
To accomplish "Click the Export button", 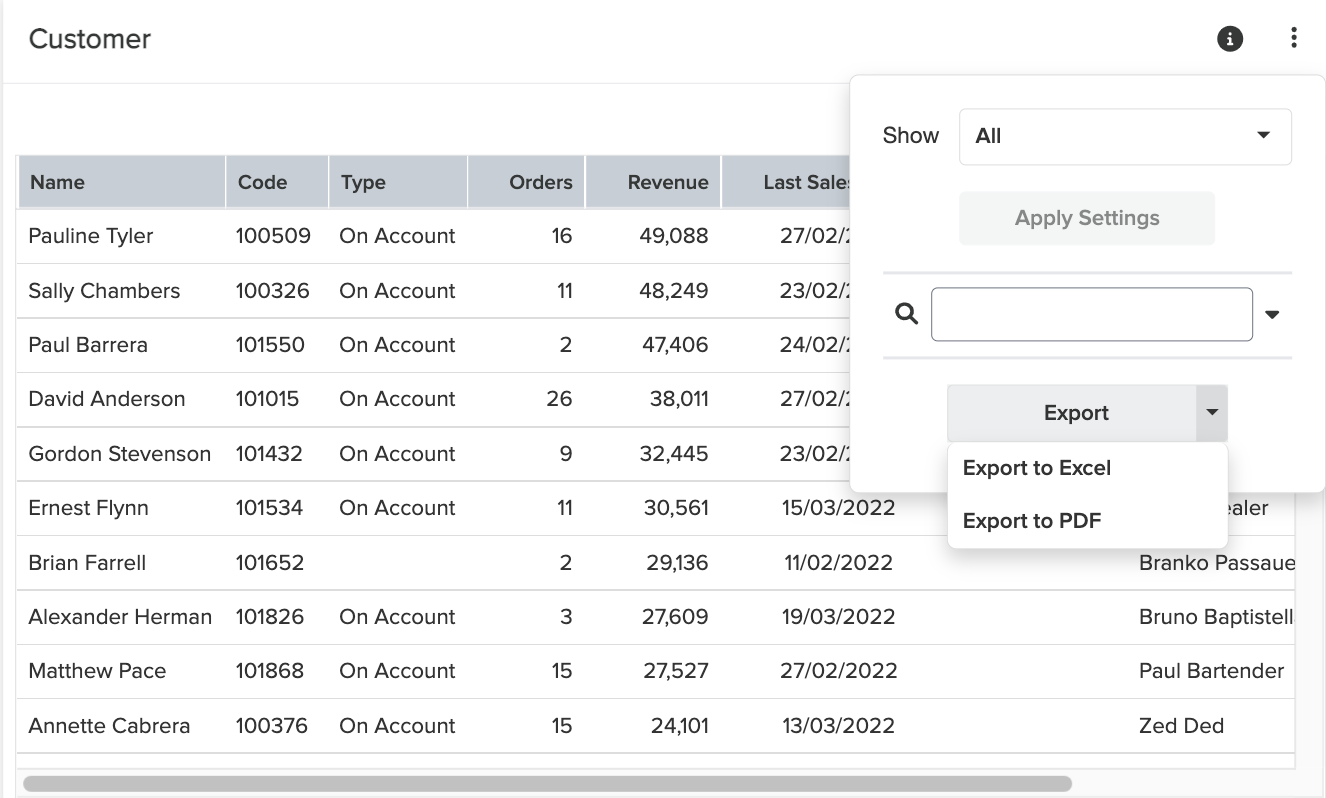I will 1072,413.
